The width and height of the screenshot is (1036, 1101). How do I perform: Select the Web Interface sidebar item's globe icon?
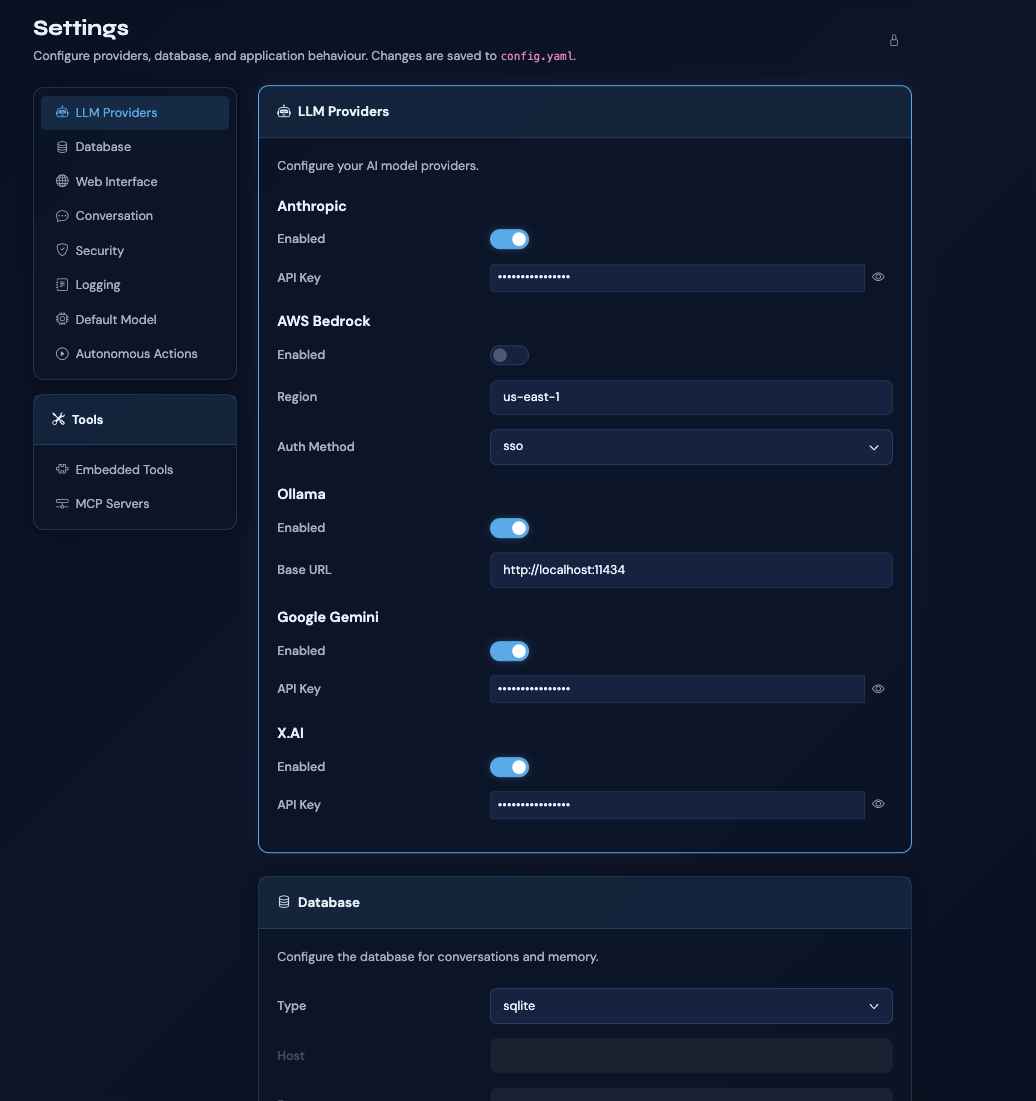click(x=62, y=181)
